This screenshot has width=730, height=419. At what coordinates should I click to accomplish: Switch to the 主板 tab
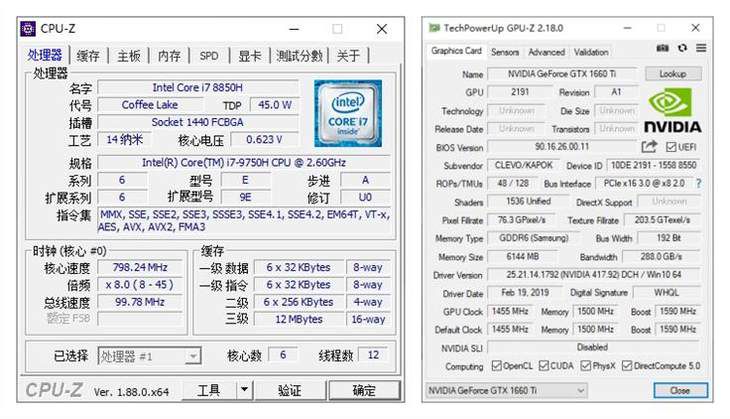click(x=128, y=56)
